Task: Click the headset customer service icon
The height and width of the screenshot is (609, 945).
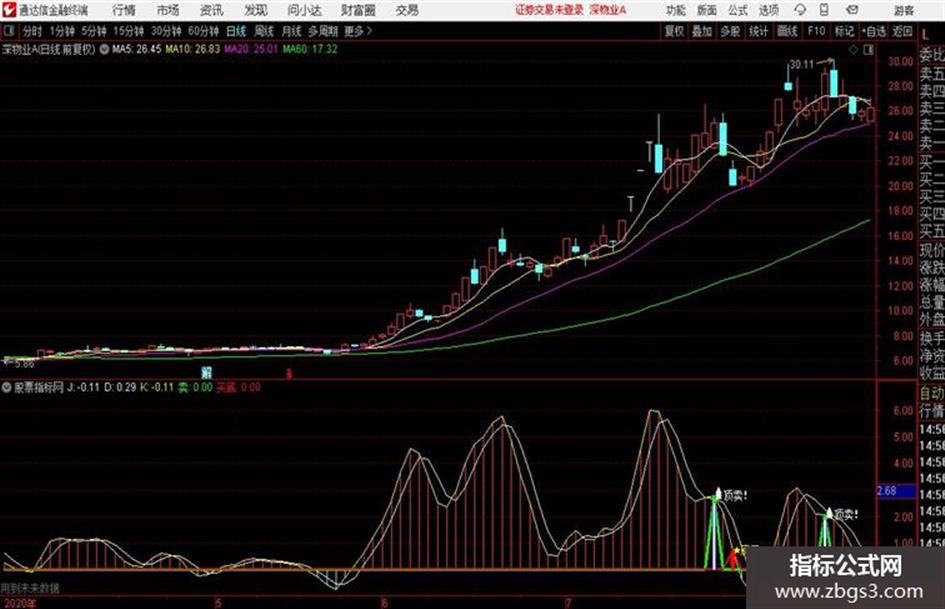Action: point(800,10)
